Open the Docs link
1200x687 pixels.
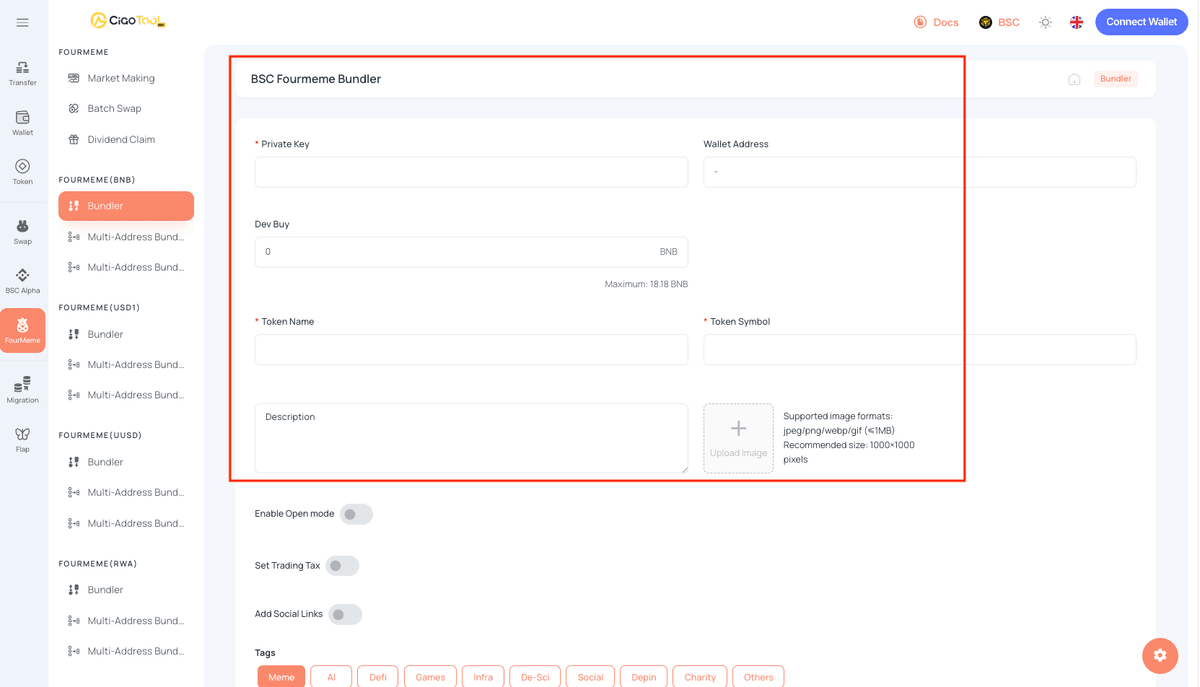[x=936, y=22]
